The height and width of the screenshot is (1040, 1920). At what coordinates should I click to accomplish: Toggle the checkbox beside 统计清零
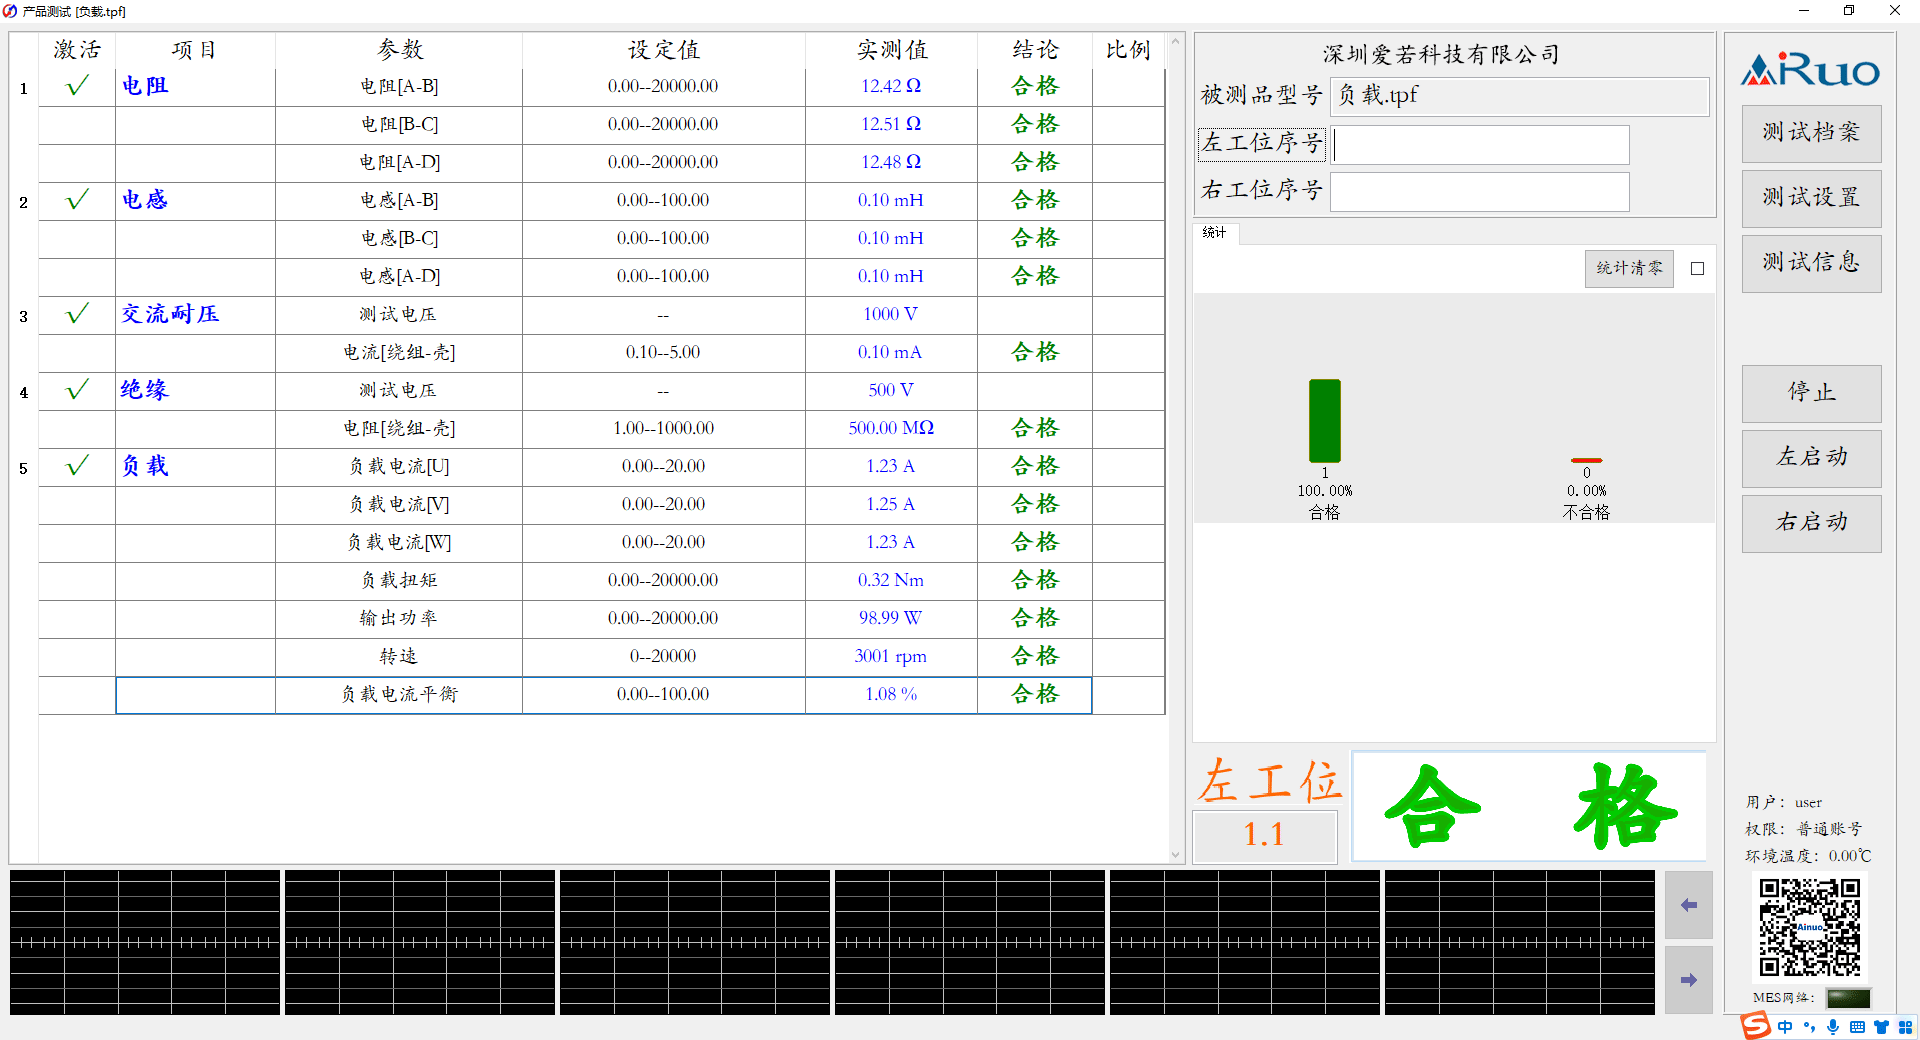[x=1697, y=269]
